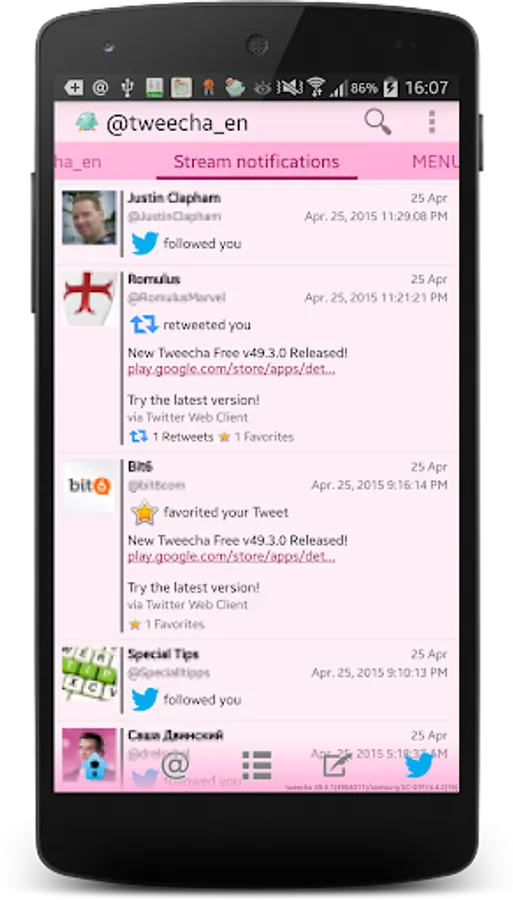Switch to the partially visible ha_en tab
Viewport: 513px width, 900px height.
point(78,162)
